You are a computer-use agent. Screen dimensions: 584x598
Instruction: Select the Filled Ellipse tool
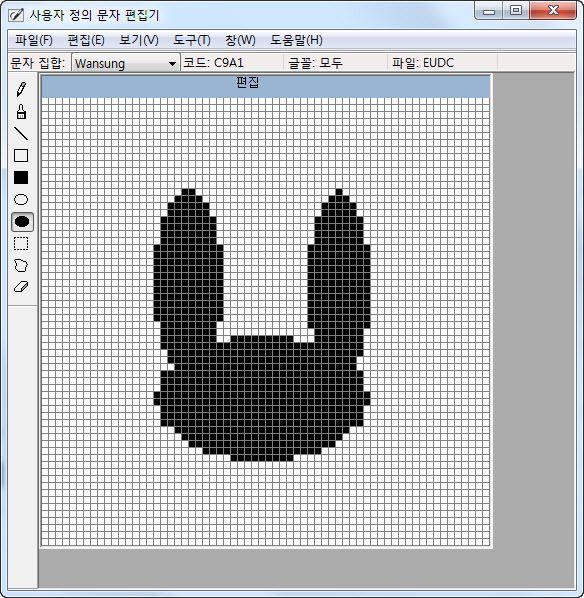[x=22, y=222]
